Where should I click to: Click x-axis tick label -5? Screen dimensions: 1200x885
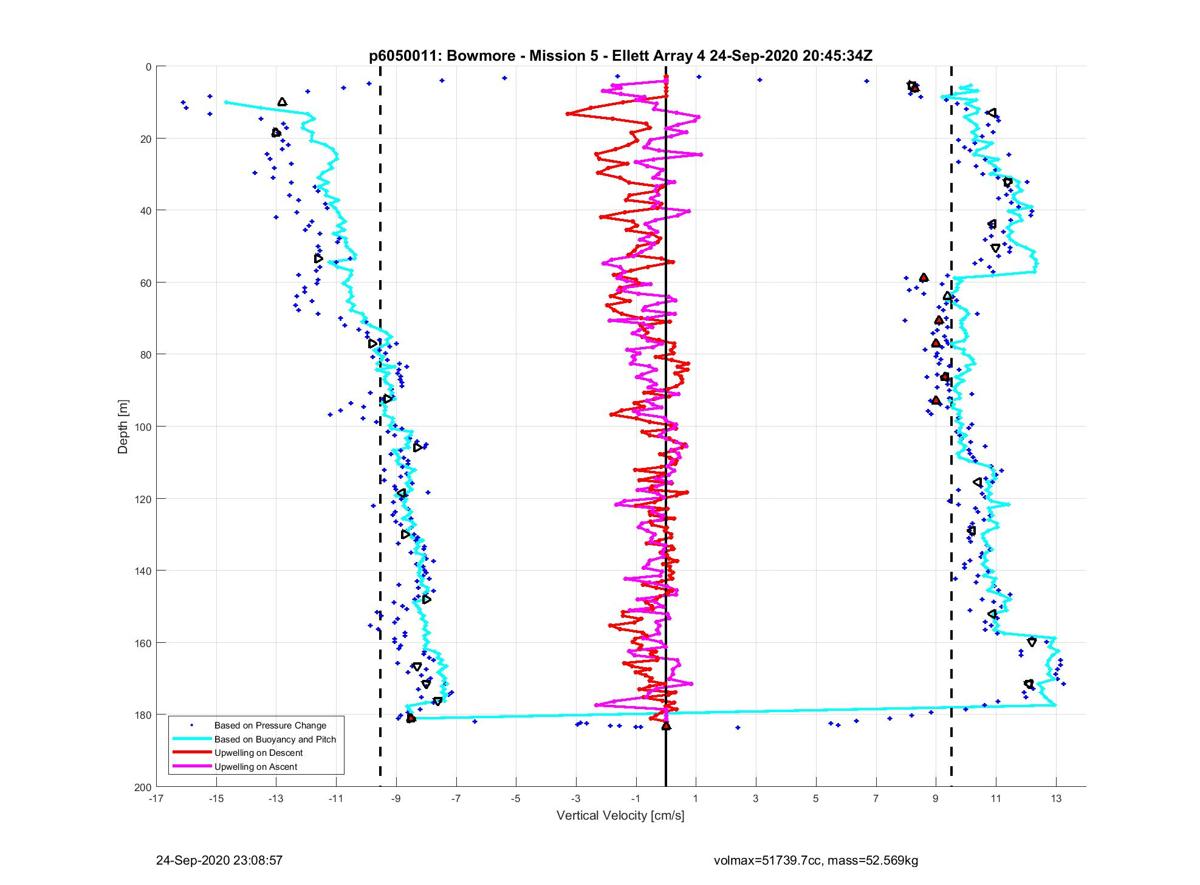point(516,799)
